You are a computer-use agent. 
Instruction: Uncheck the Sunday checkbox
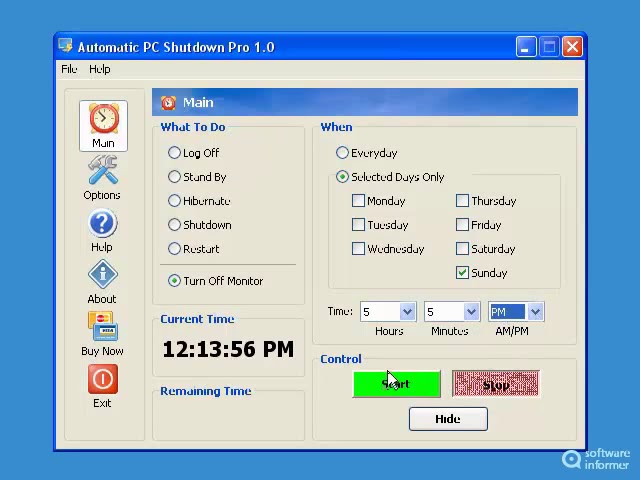point(462,273)
